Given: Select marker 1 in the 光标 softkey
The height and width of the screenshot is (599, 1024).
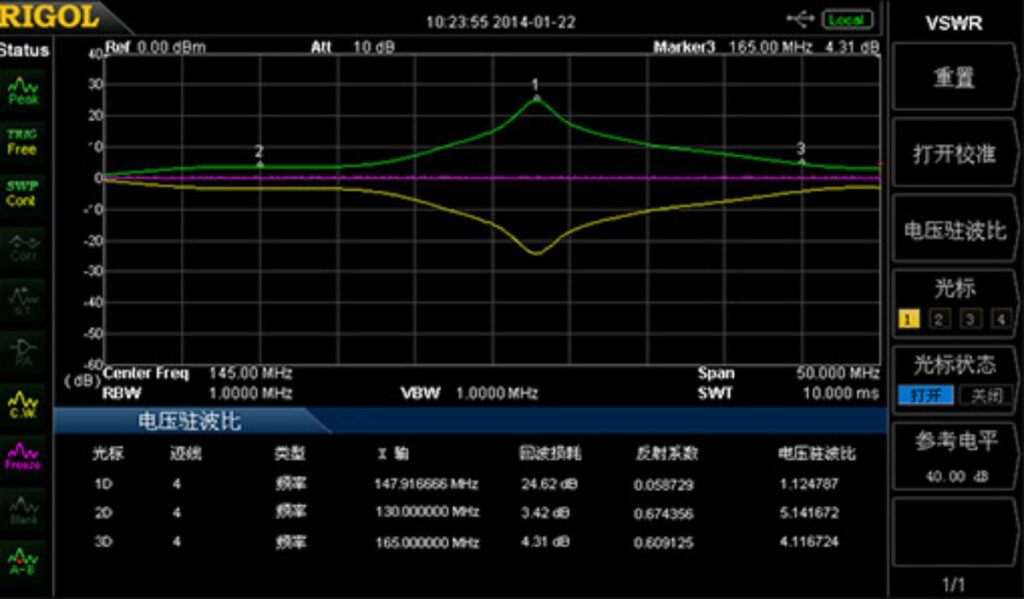Looking at the screenshot, I should pyautogui.click(x=909, y=320).
